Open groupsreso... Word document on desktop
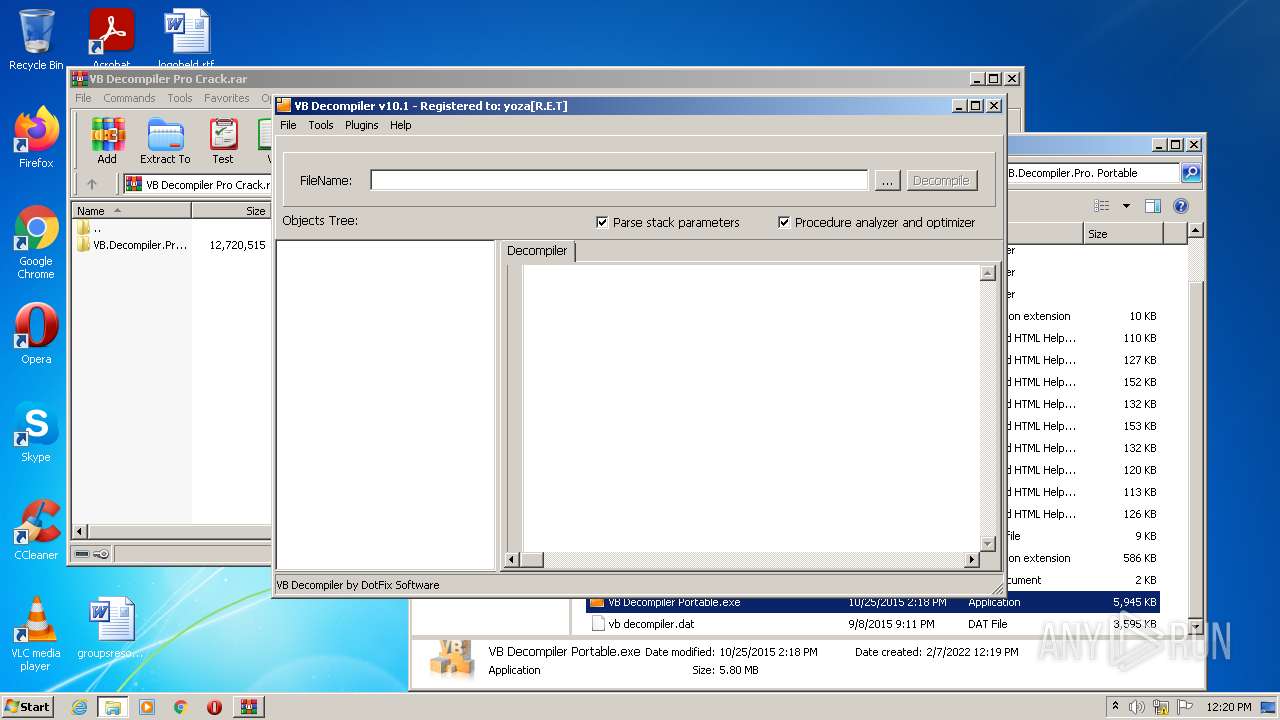Image resolution: width=1280 pixels, height=720 pixels. point(111,628)
